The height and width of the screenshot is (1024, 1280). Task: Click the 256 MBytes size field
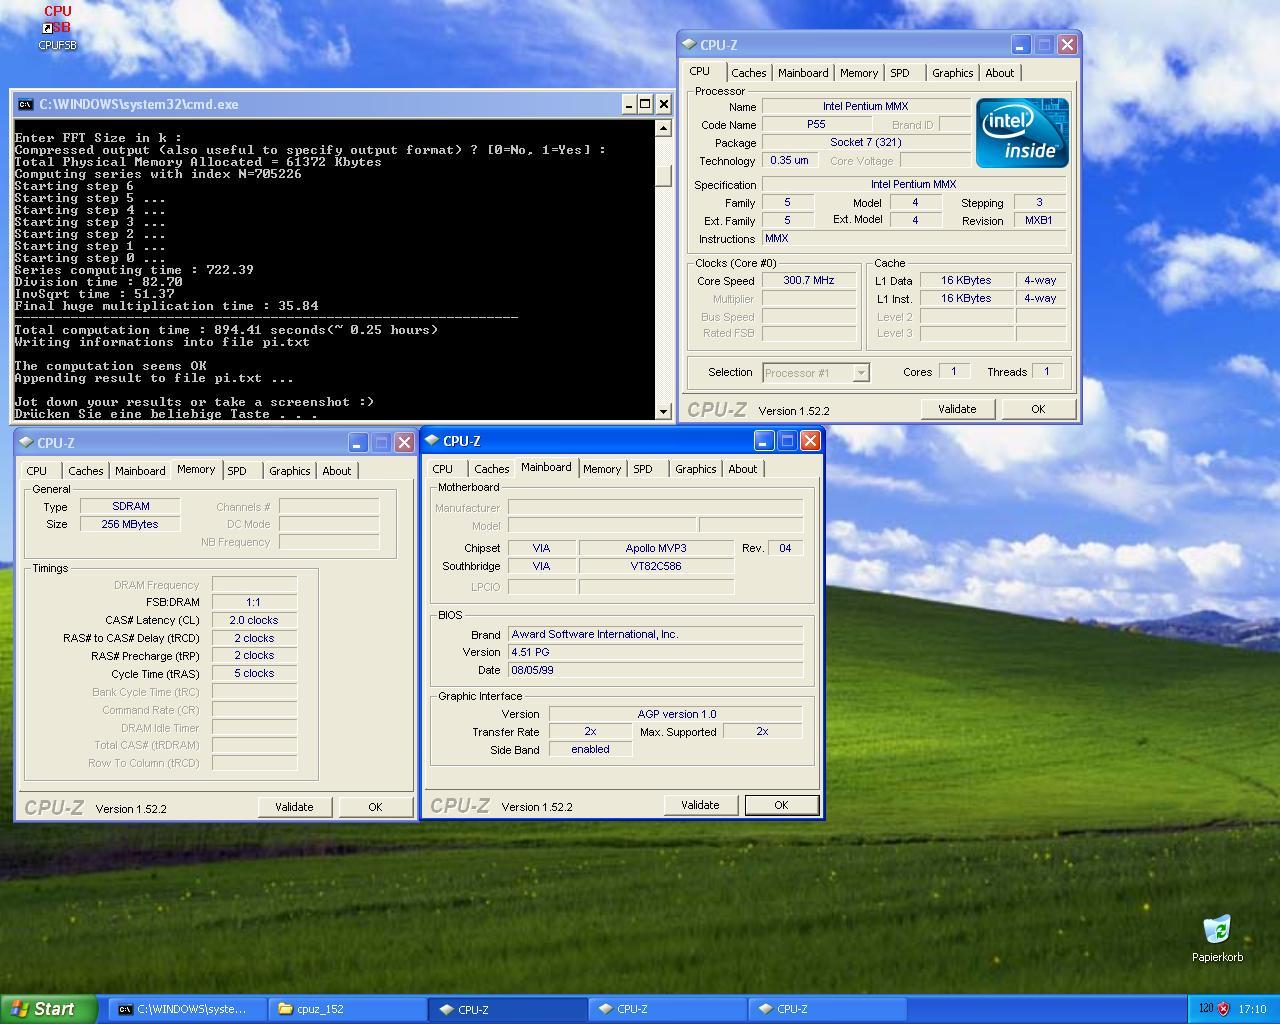click(x=130, y=524)
